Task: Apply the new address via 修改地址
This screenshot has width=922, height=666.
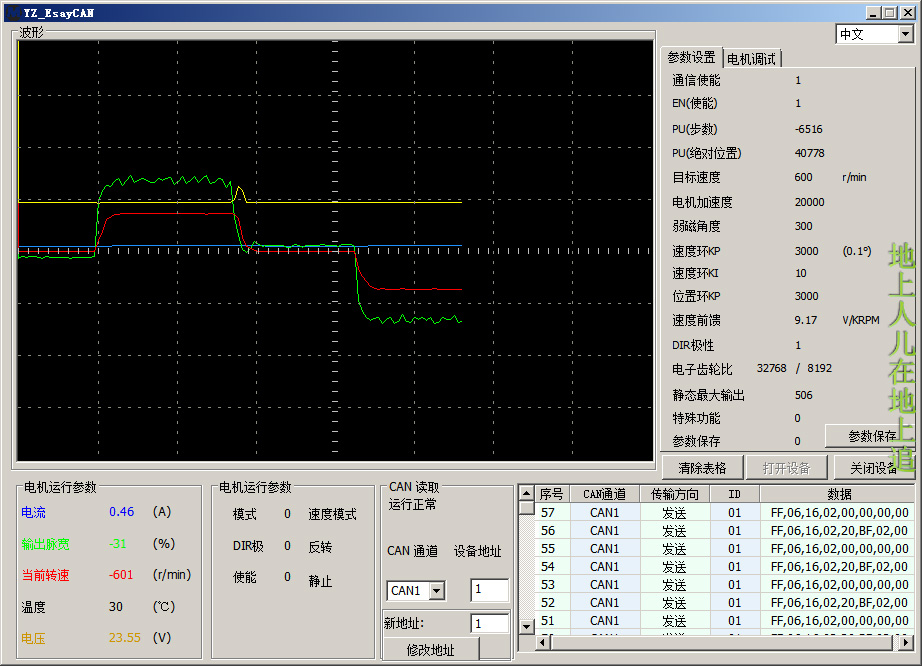Action: click(429, 649)
